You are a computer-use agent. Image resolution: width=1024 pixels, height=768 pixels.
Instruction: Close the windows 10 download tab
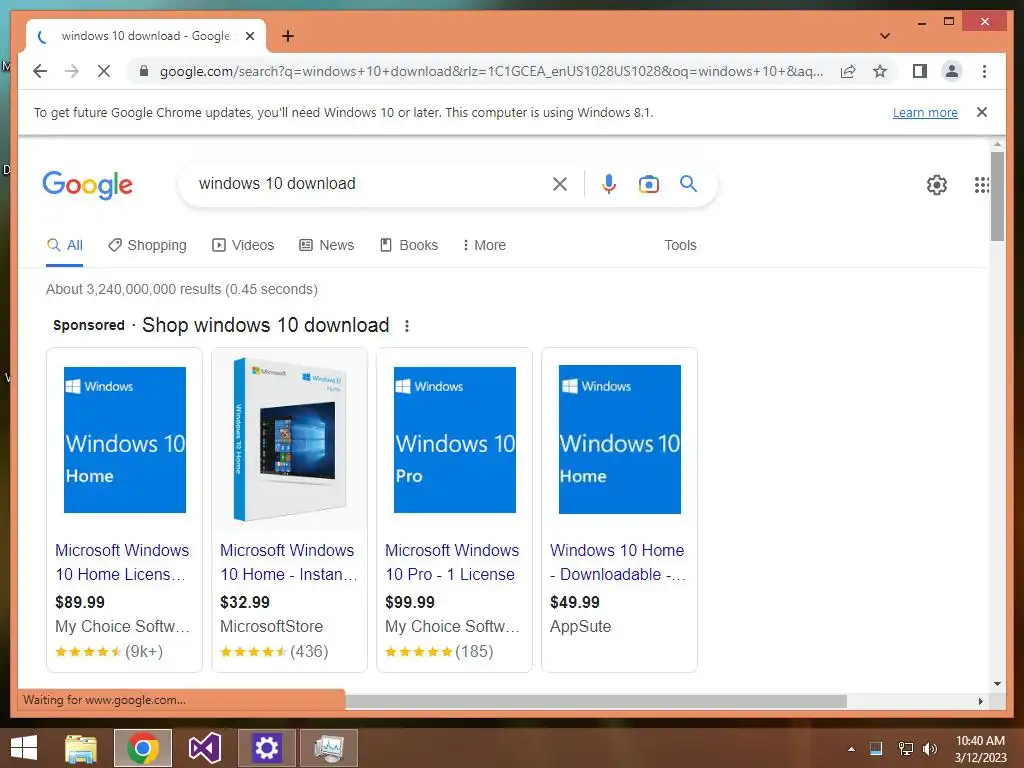click(249, 36)
